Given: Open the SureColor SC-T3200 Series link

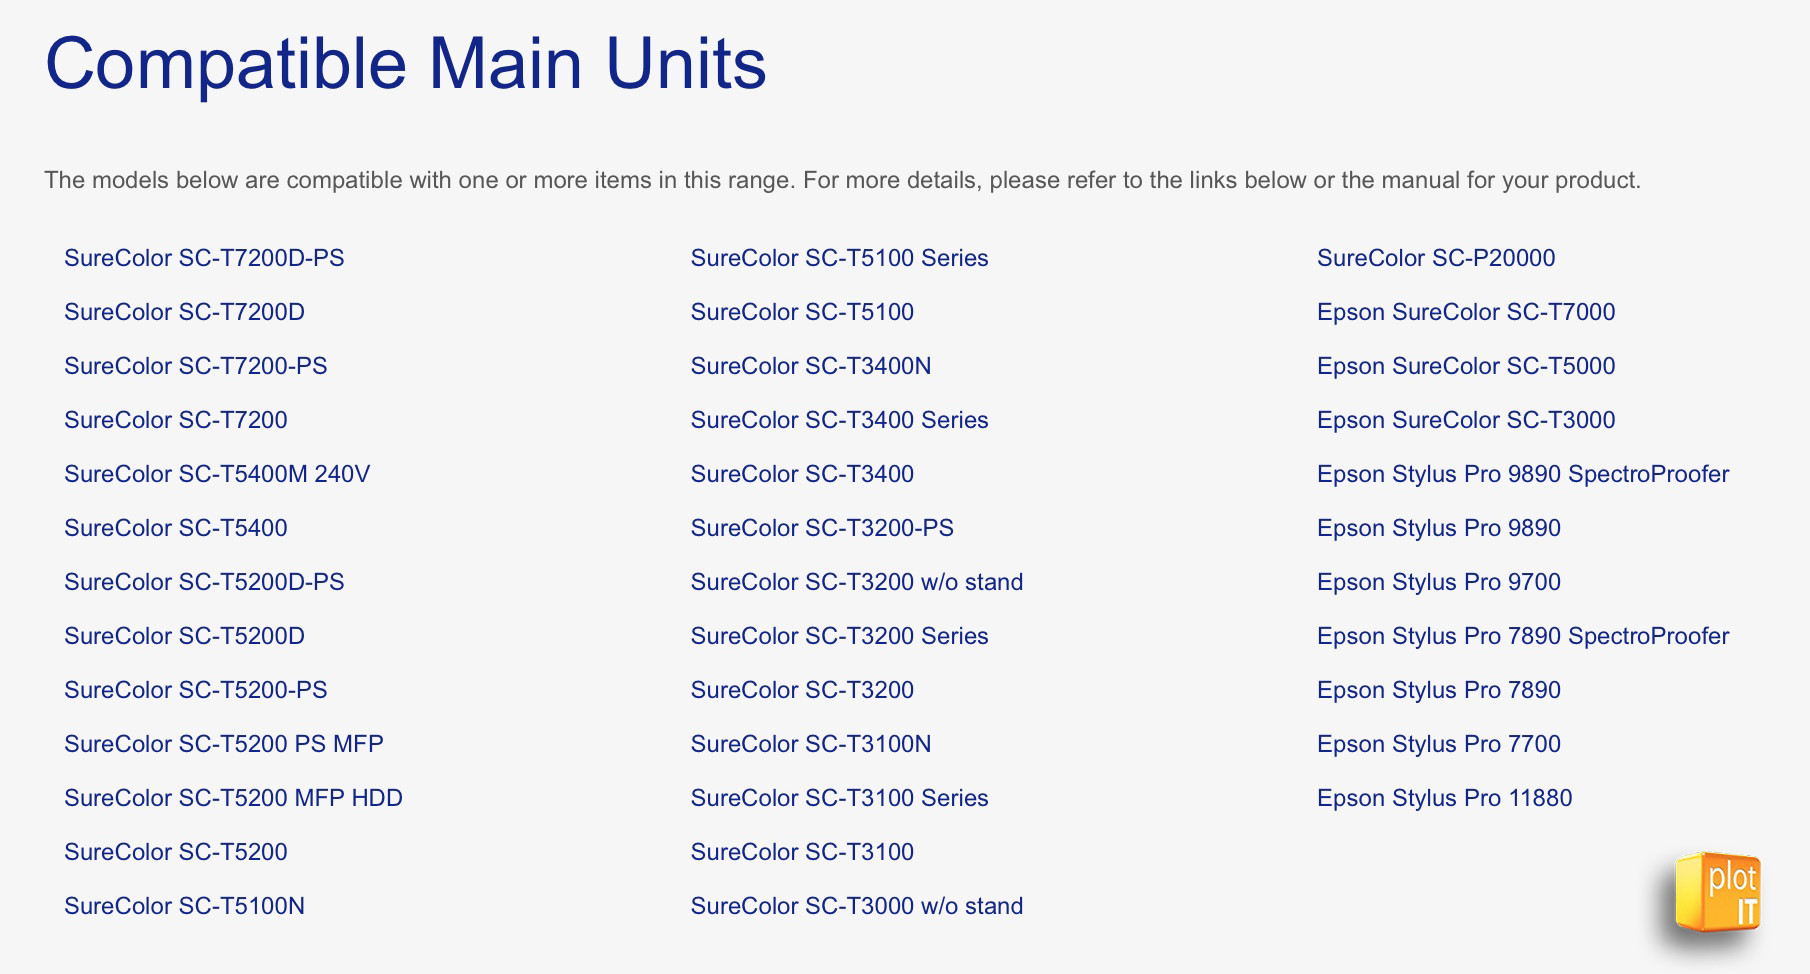Looking at the screenshot, I should pos(839,636).
